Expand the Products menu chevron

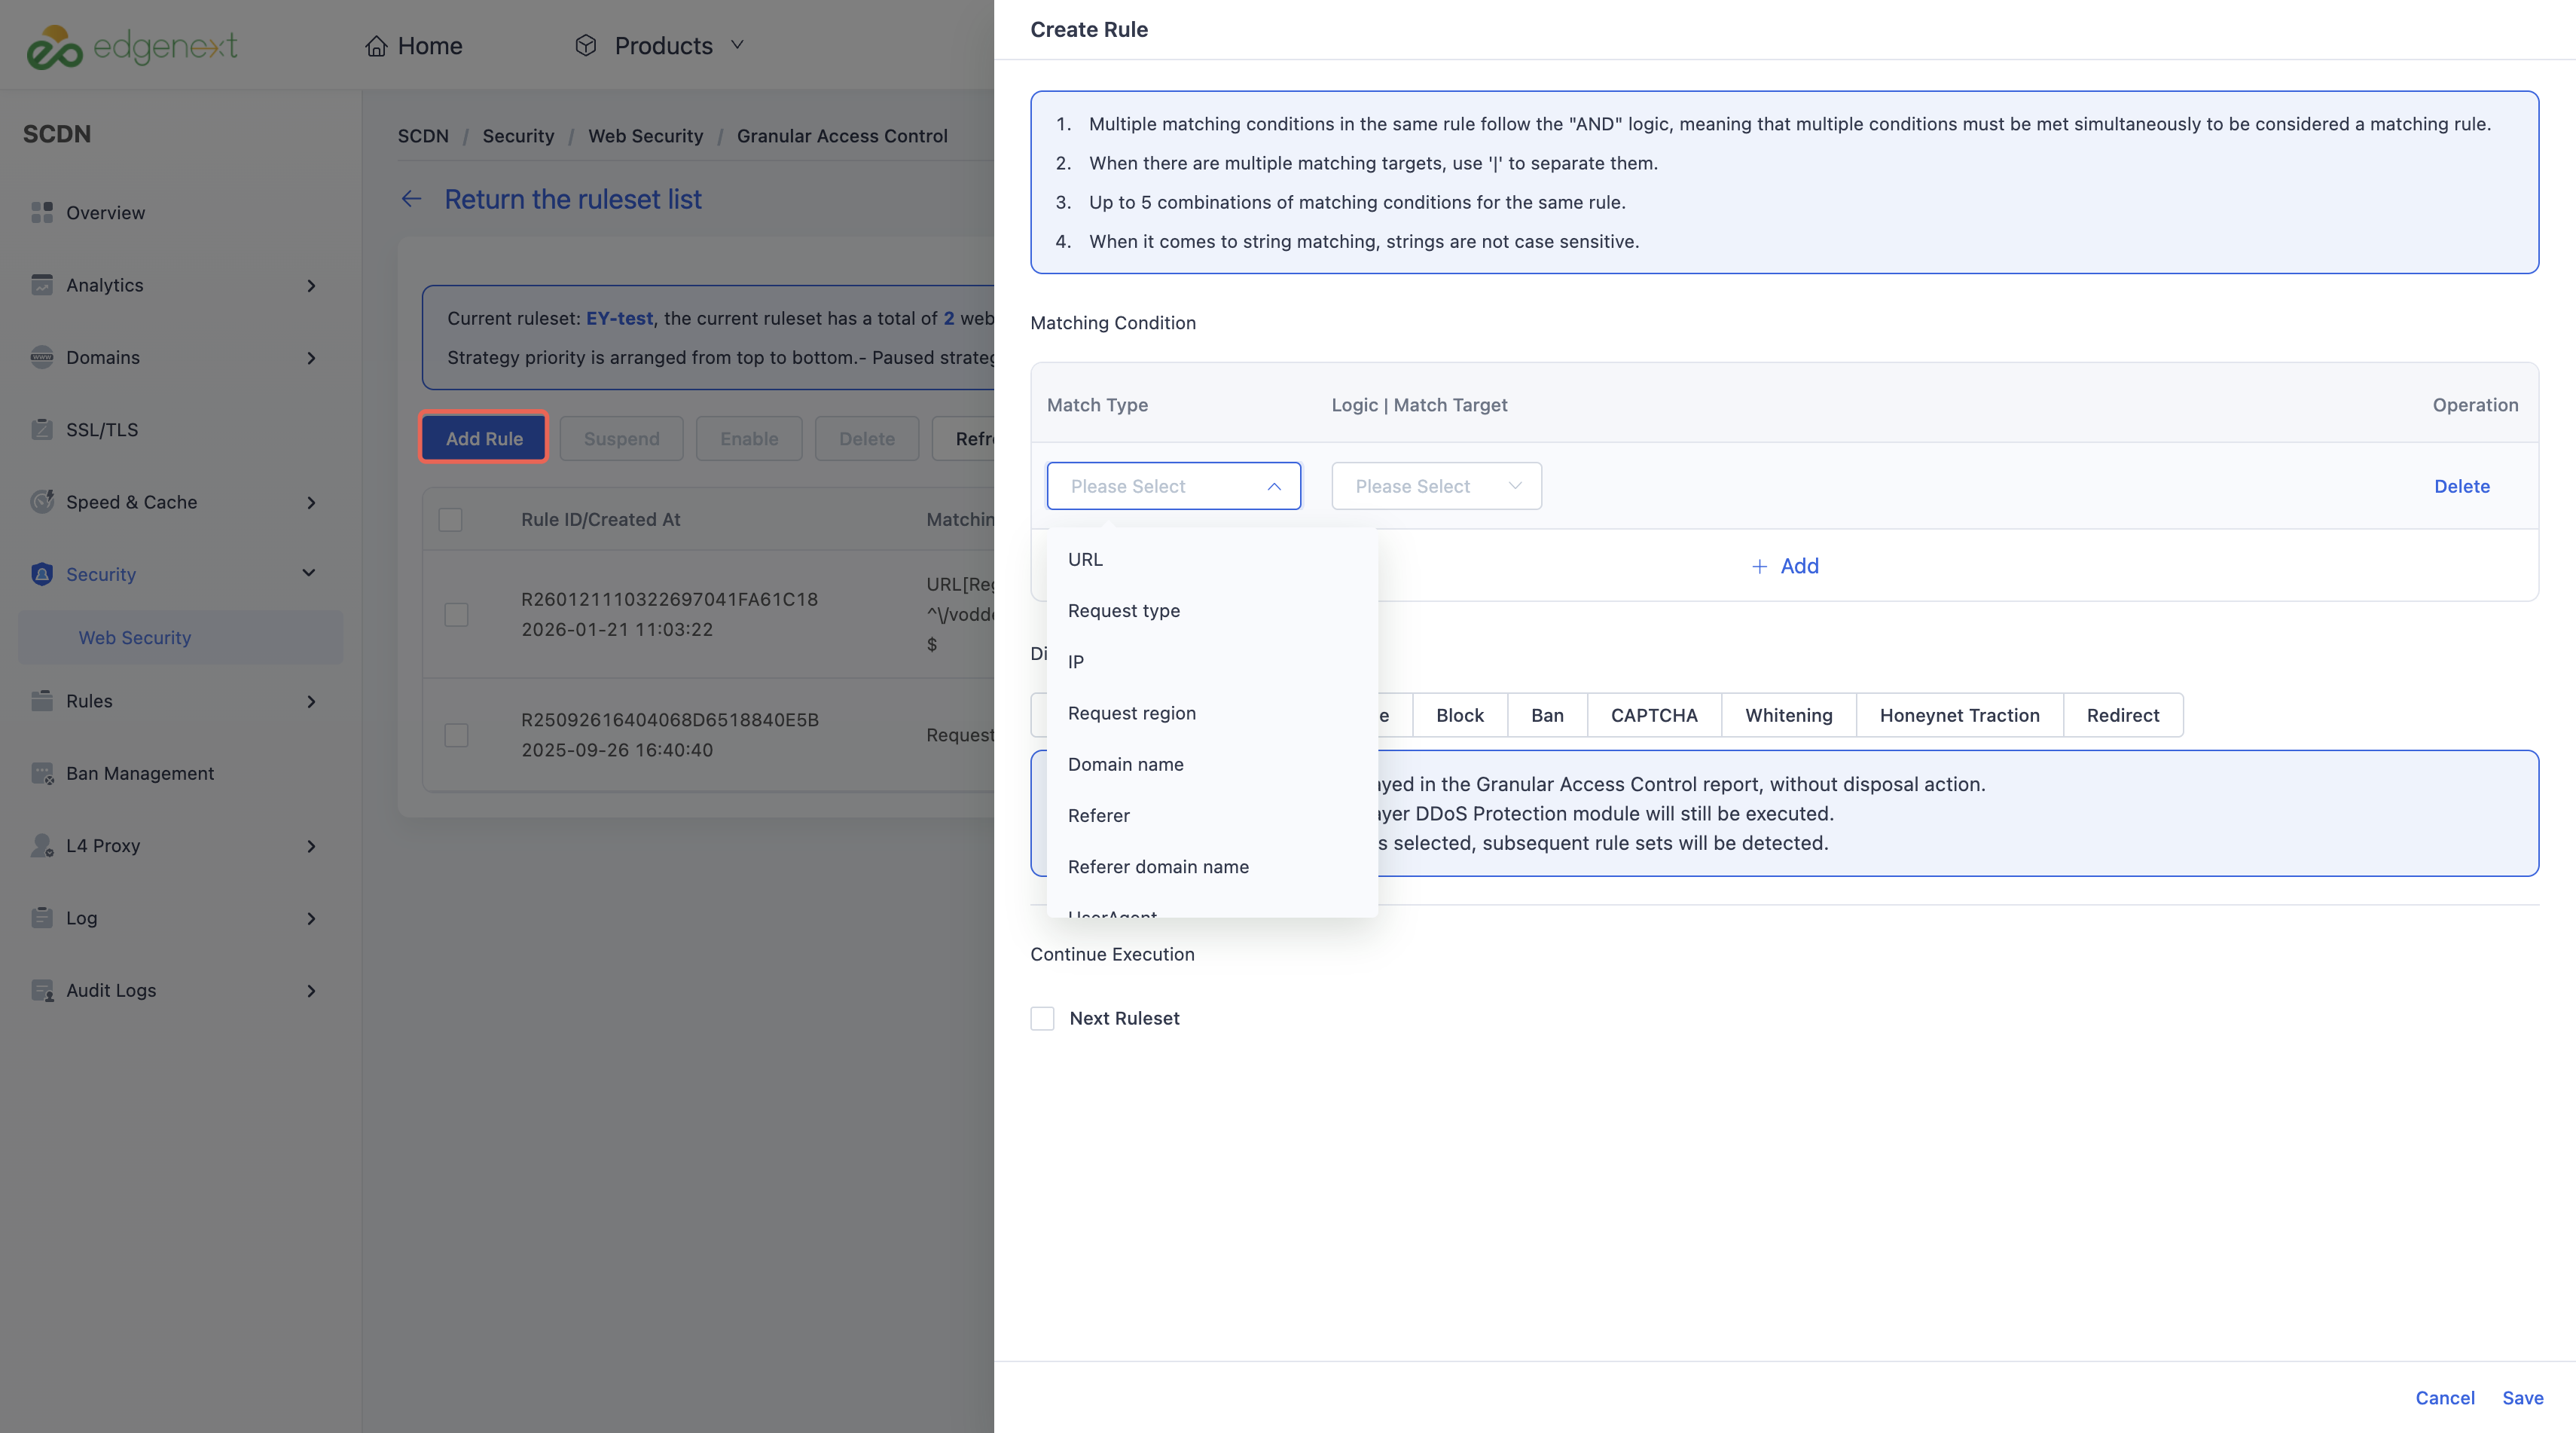[x=737, y=45]
